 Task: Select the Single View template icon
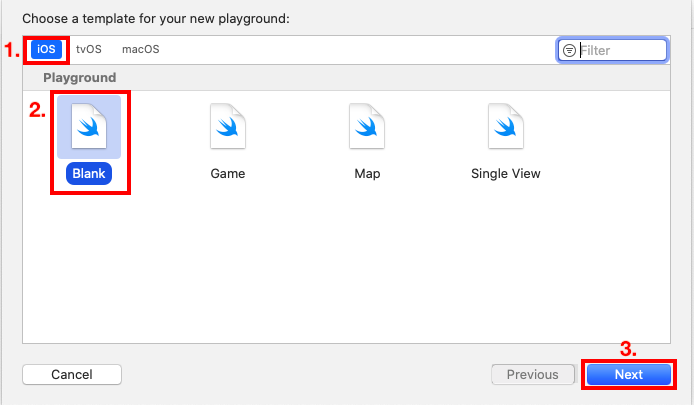[x=506, y=127]
